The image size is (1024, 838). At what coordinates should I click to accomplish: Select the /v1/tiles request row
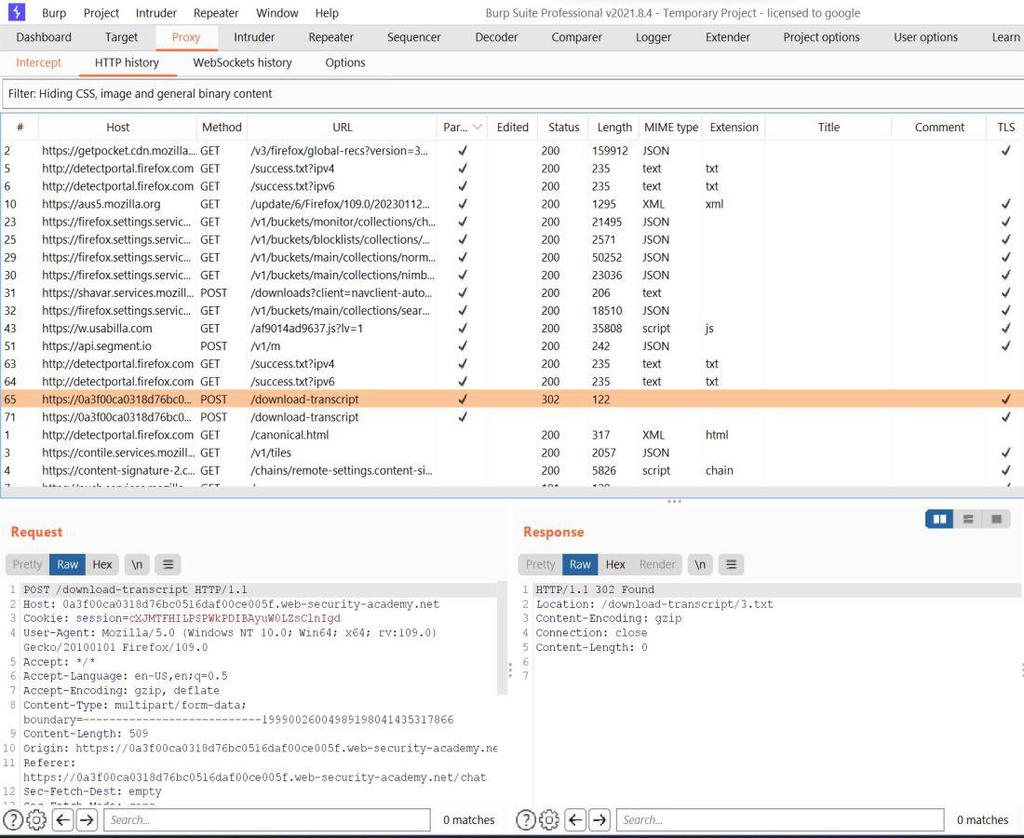point(512,453)
